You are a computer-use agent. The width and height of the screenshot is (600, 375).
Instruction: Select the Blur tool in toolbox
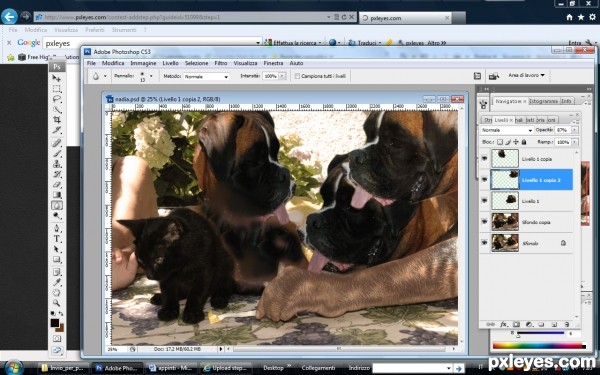(57, 205)
